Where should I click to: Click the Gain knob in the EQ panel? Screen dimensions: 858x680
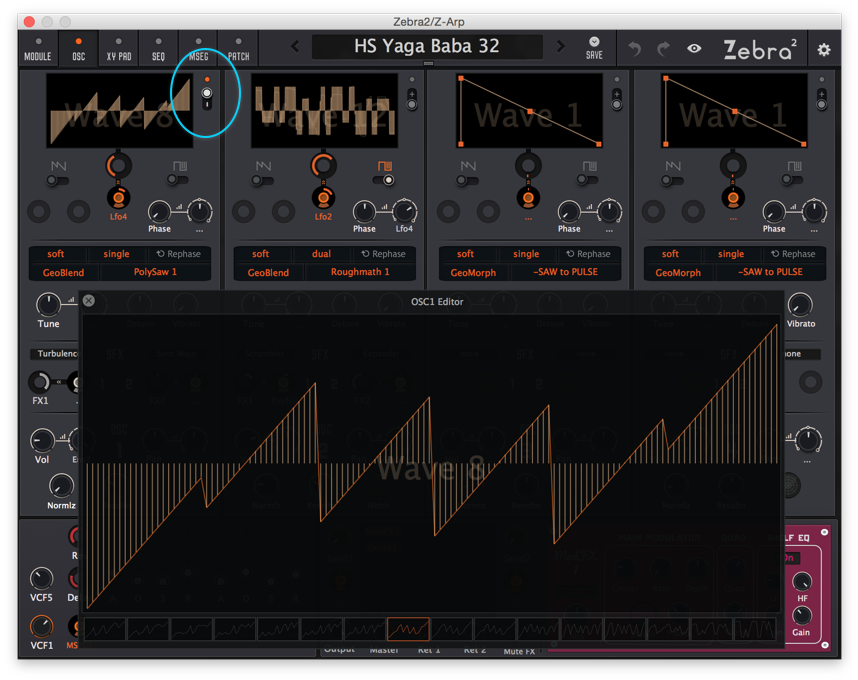[x=802, y=615]
